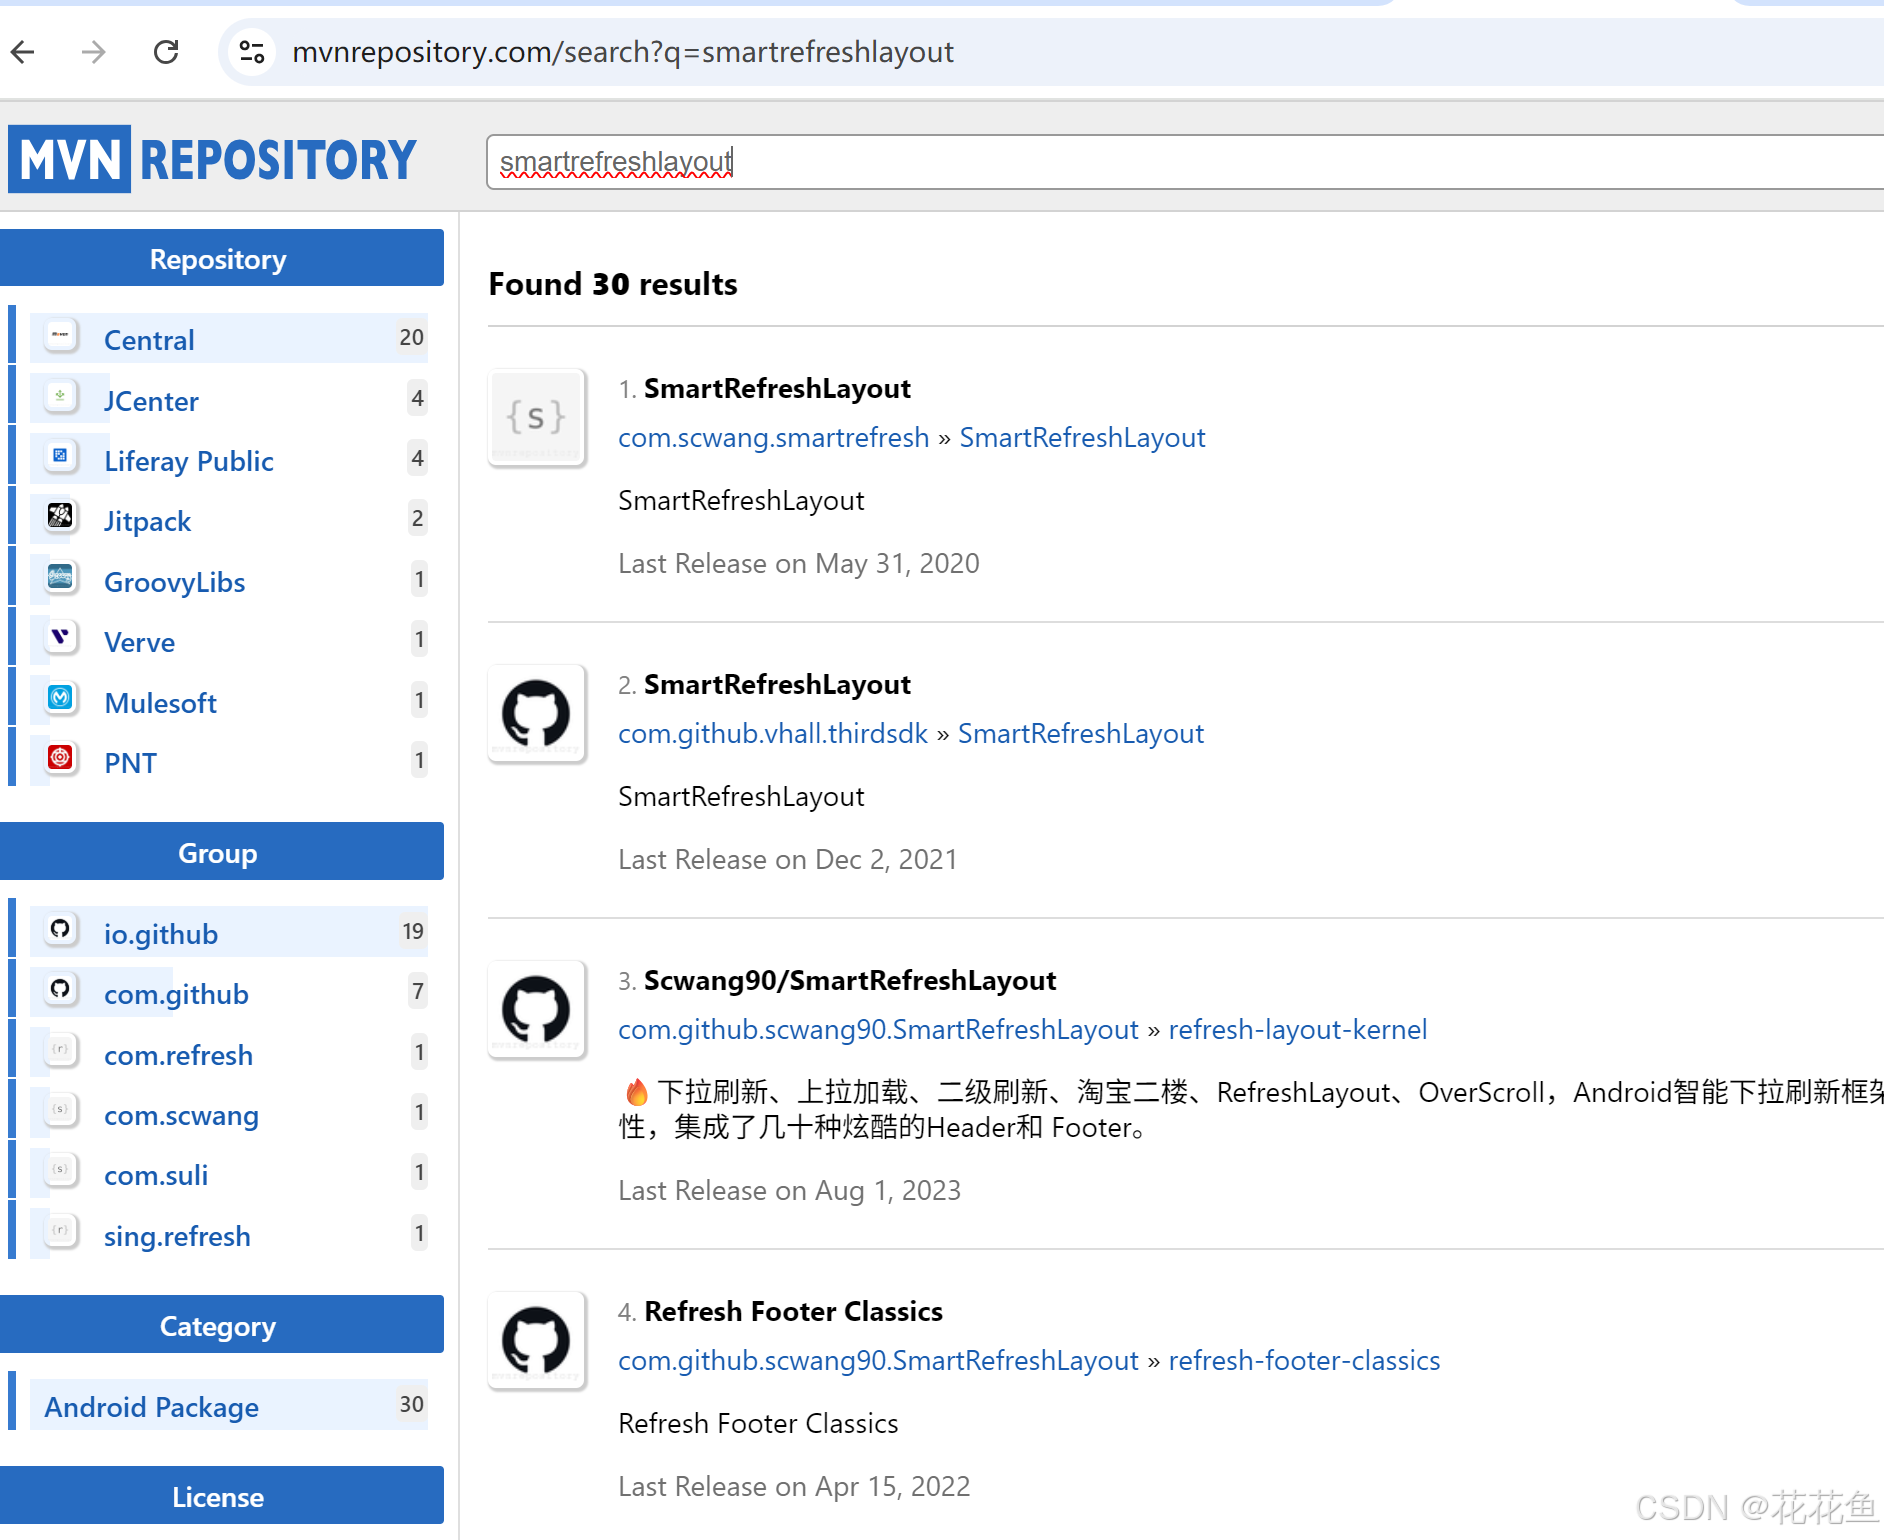The height and width of the screenshot is (1540, 1884).
Task: Click Refresh Footer Classics GitHub thumbnail
Action: click(x=537, y=1341)
